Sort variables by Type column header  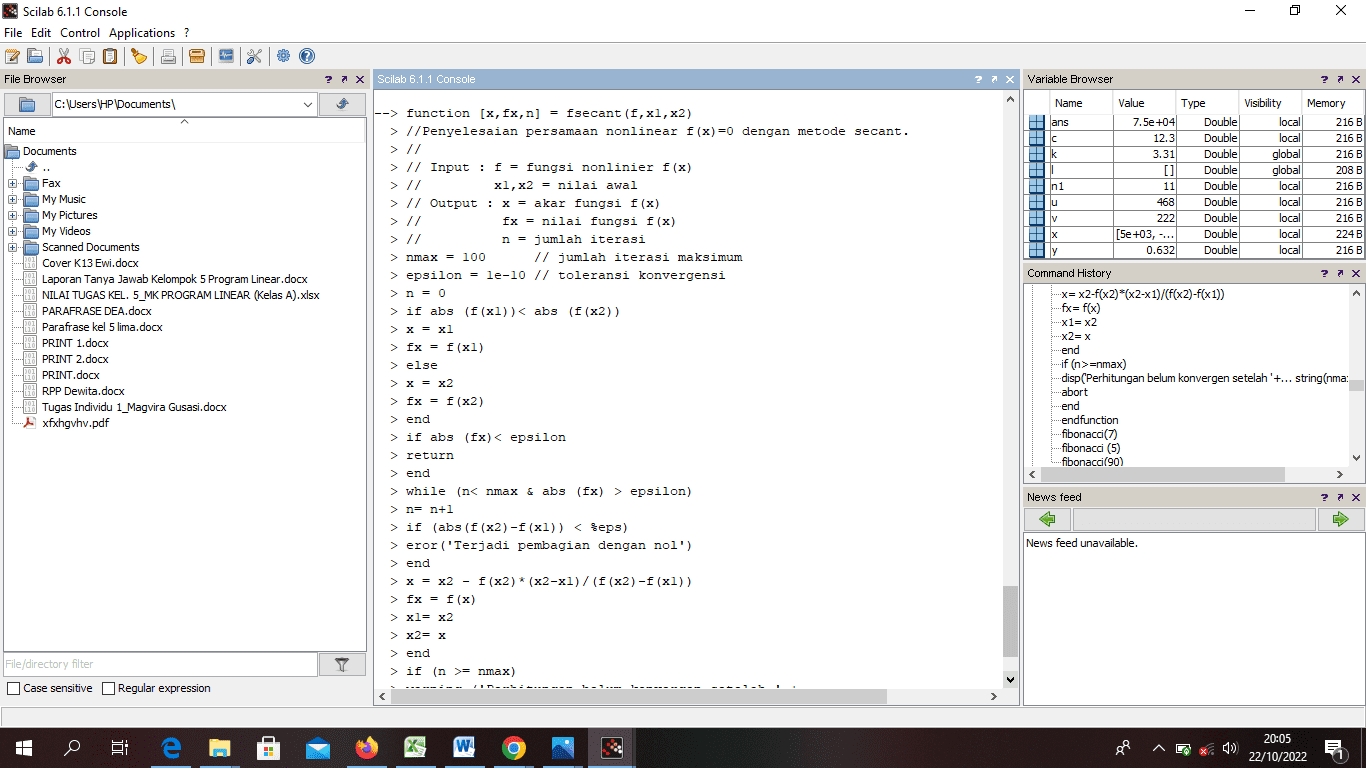1208,103
